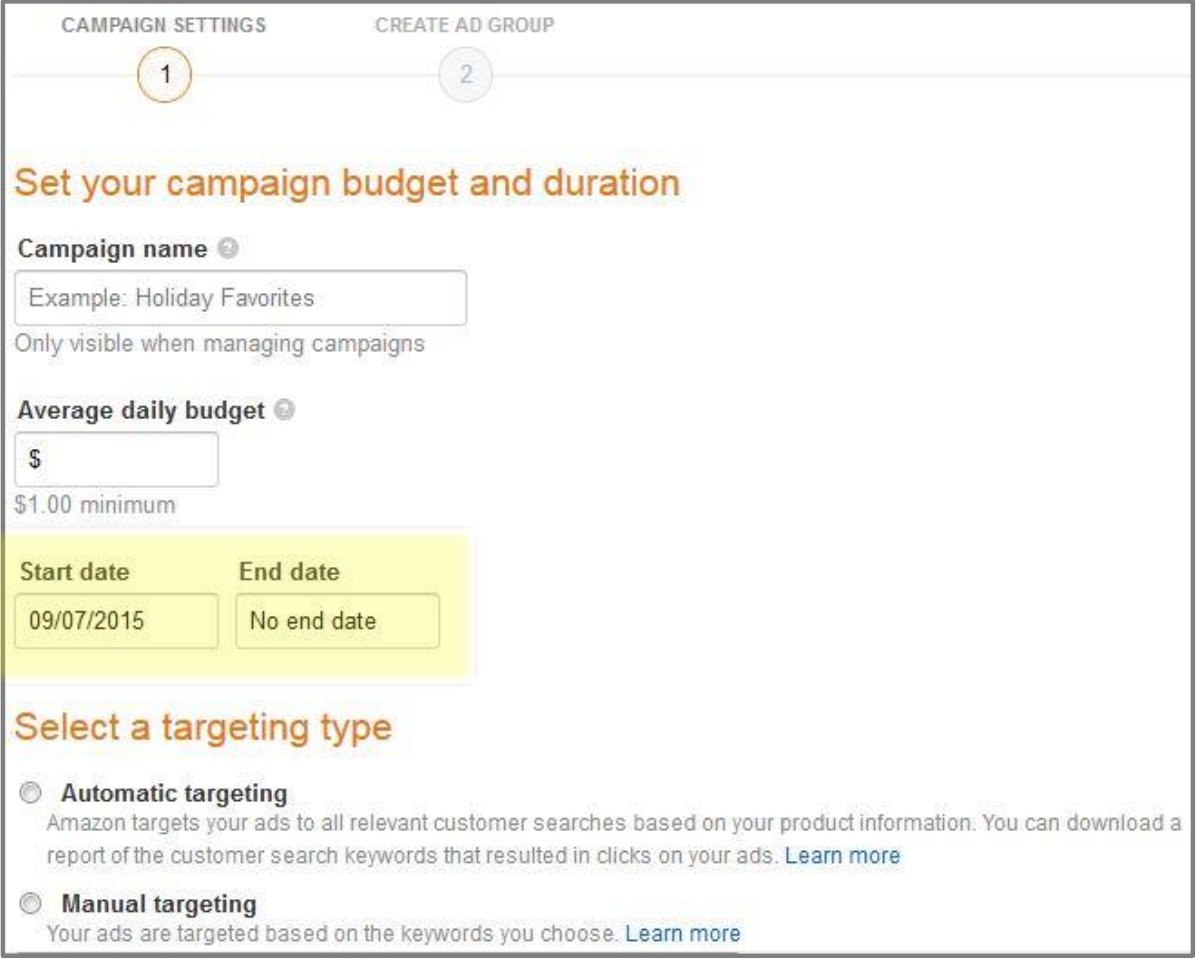
Task: Go to the Campaign Settings step
Action: (164, 25)
